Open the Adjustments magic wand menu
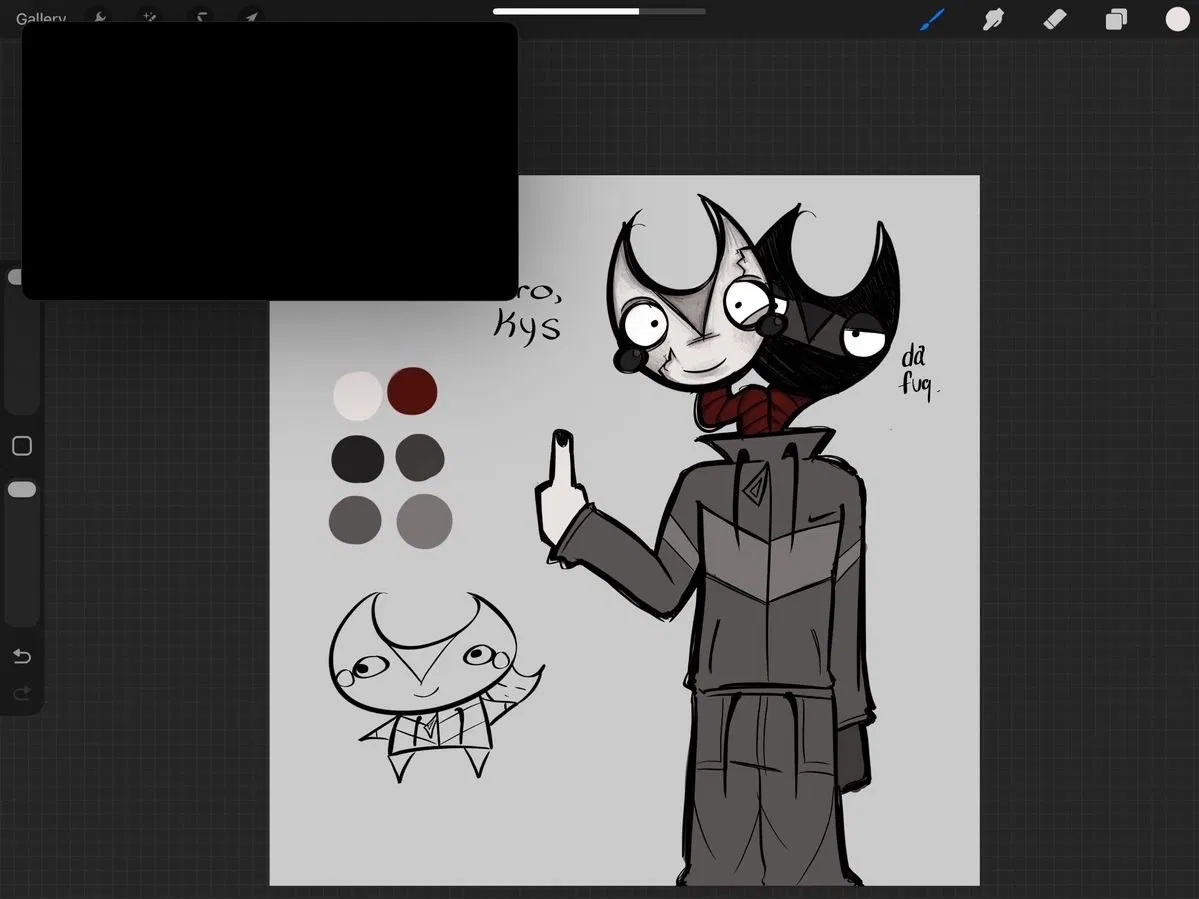Image resolution: width=1199 pixels, height=899 pixels. [x=149, y=17]
